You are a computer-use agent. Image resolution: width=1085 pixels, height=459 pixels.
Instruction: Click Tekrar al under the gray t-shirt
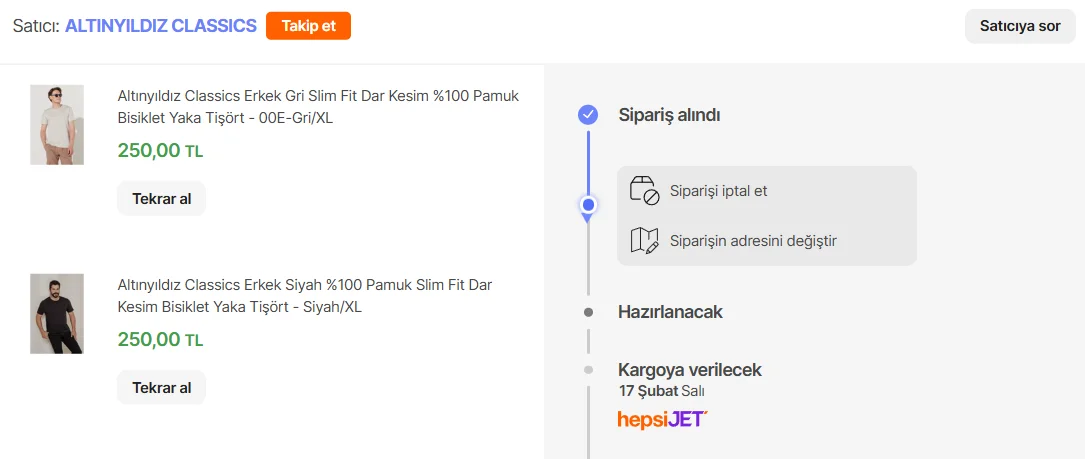tap(161, 198)
